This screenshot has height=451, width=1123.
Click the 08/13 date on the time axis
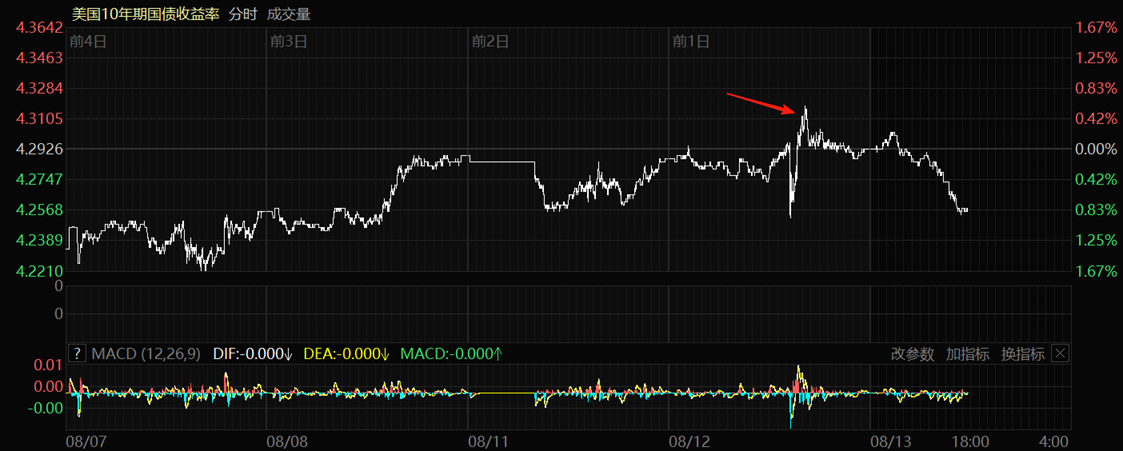(889, 440)
